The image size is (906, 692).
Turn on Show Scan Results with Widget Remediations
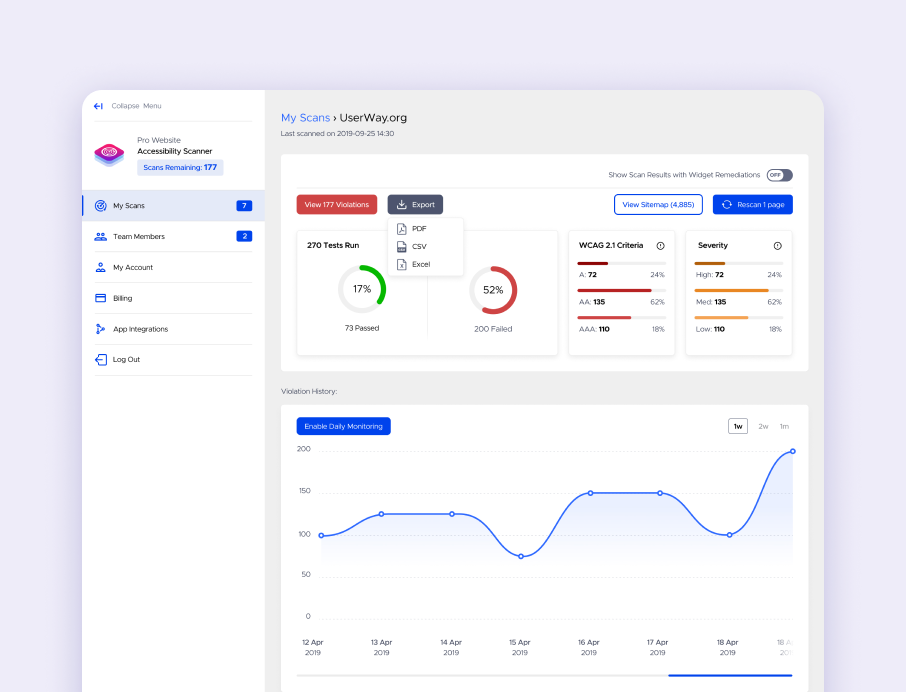[779, 174]
